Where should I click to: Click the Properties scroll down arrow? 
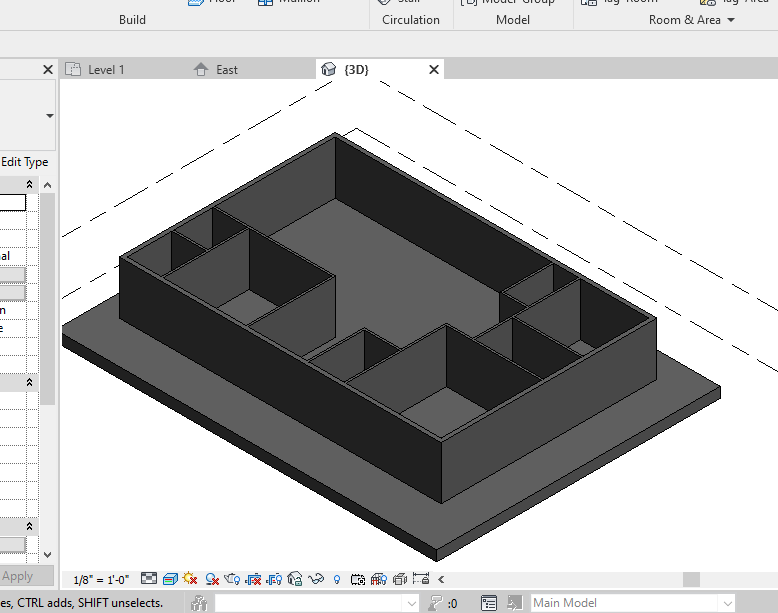(48, 554)
